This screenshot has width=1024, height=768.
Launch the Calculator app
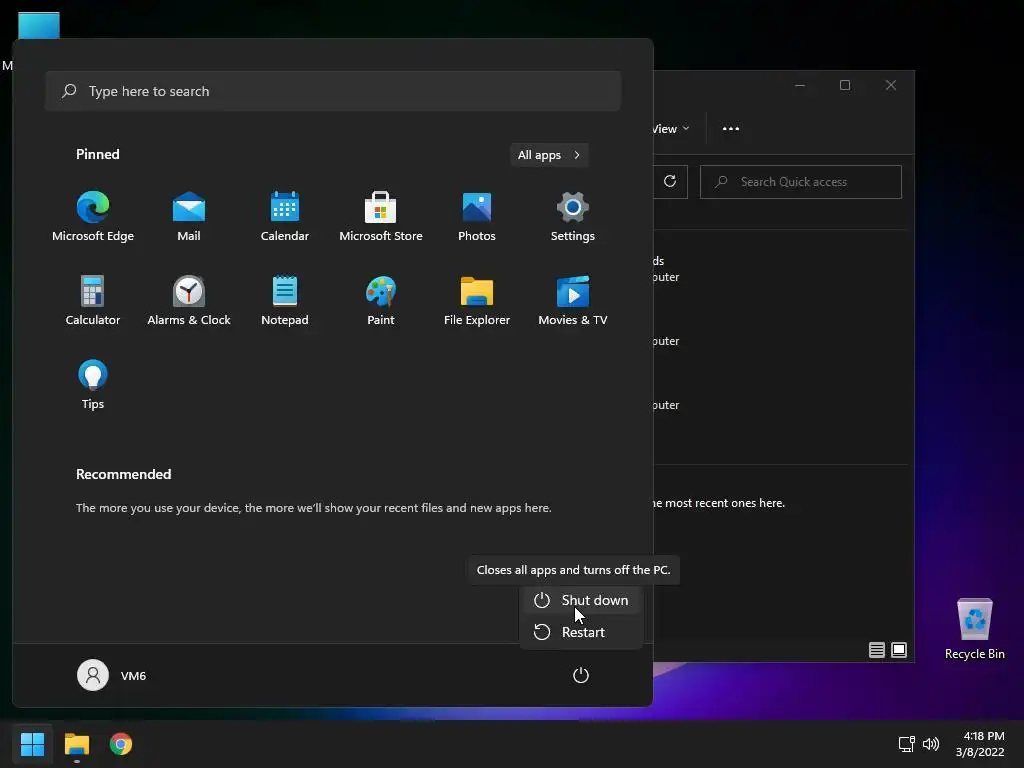(93, 300)
